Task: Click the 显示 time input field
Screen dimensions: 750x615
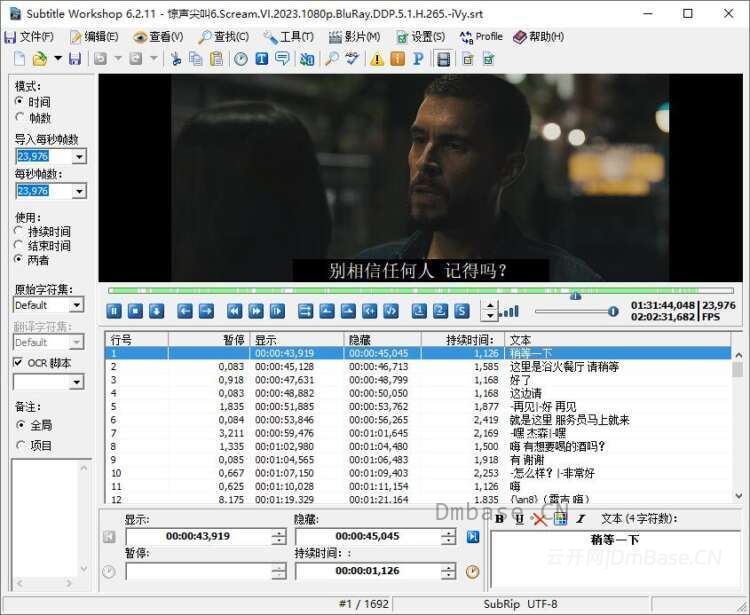Action: 198,537
